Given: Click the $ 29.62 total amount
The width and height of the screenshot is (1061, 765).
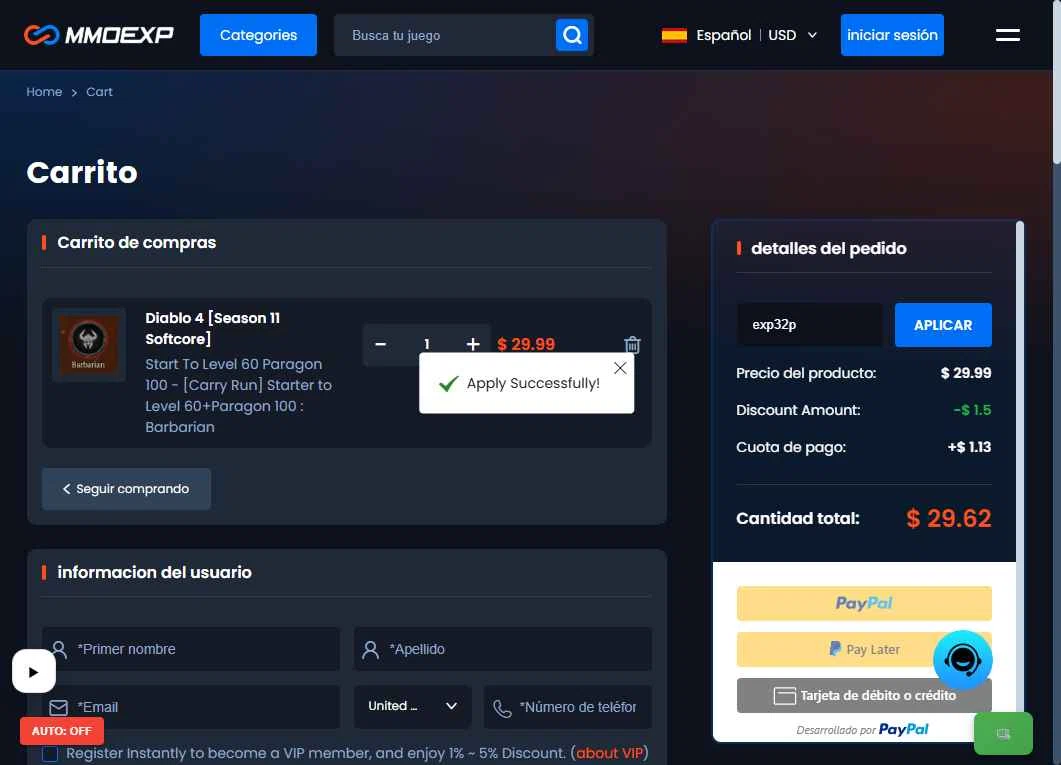Looking at the screenshot, I should tap(948, 518).
